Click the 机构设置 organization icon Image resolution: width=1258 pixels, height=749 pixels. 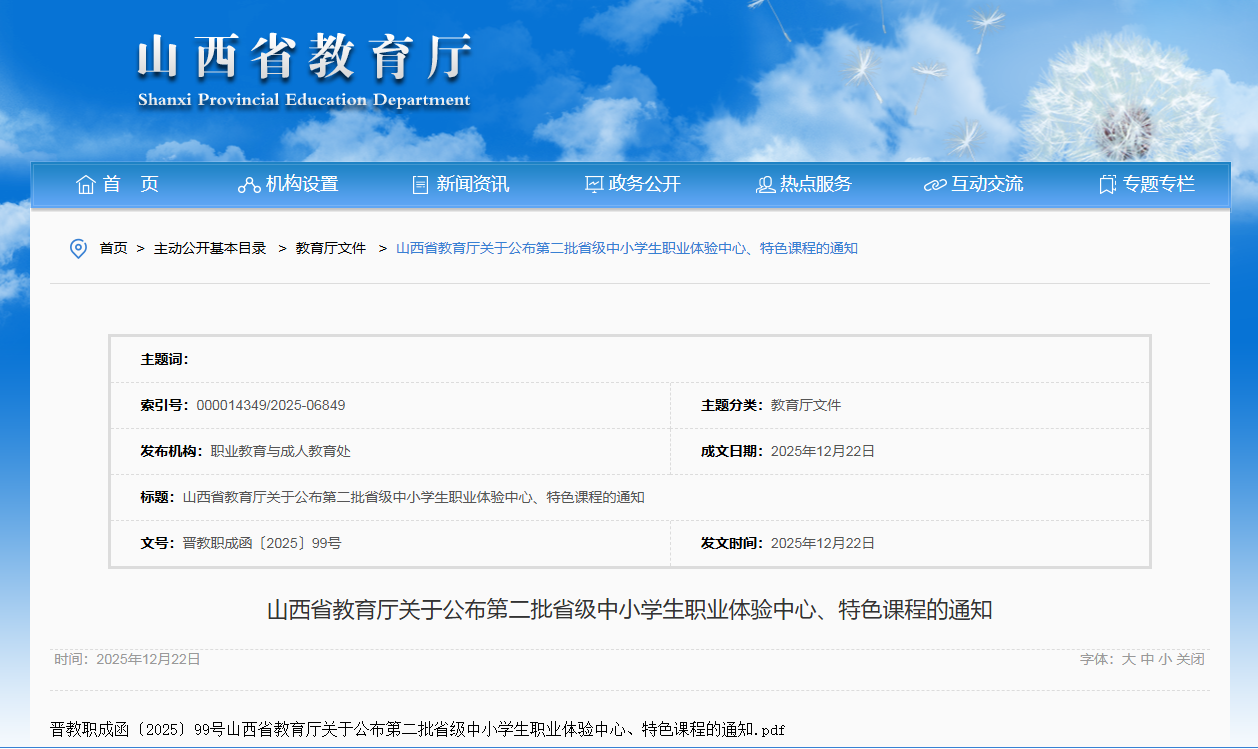click(x=248, y=185)
